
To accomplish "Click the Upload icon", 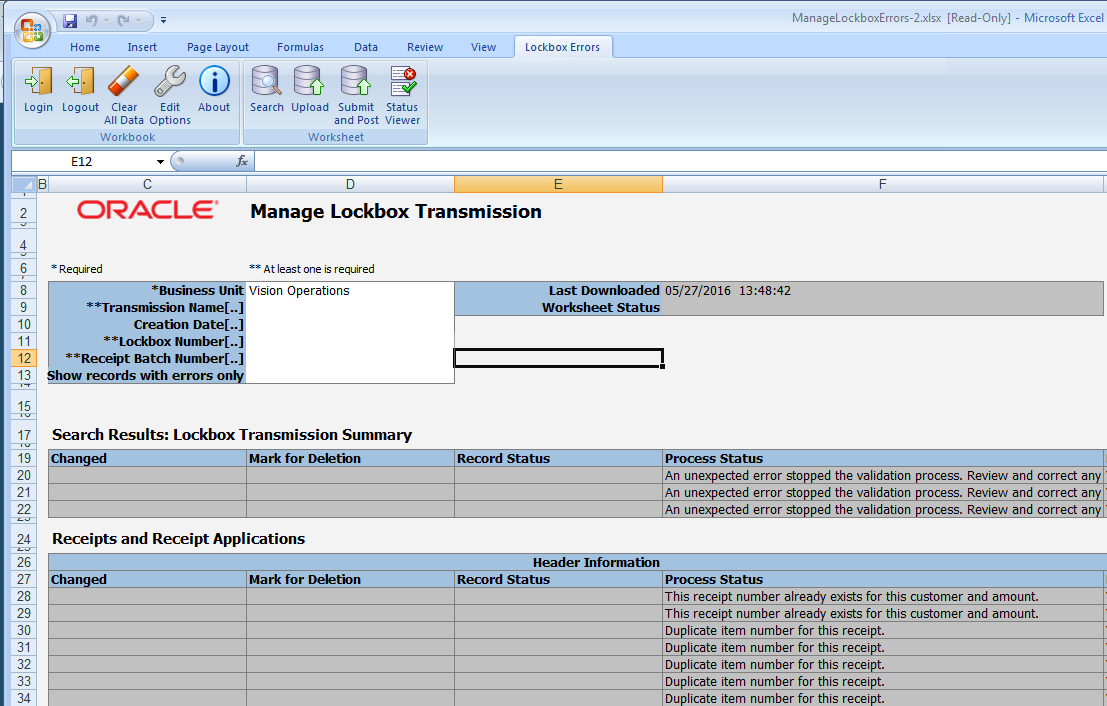I will (309, 81).
